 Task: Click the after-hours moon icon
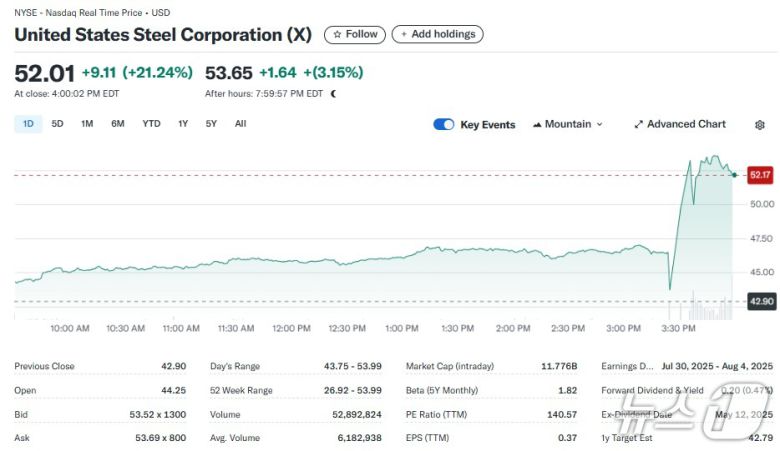(x=333, y=94)
